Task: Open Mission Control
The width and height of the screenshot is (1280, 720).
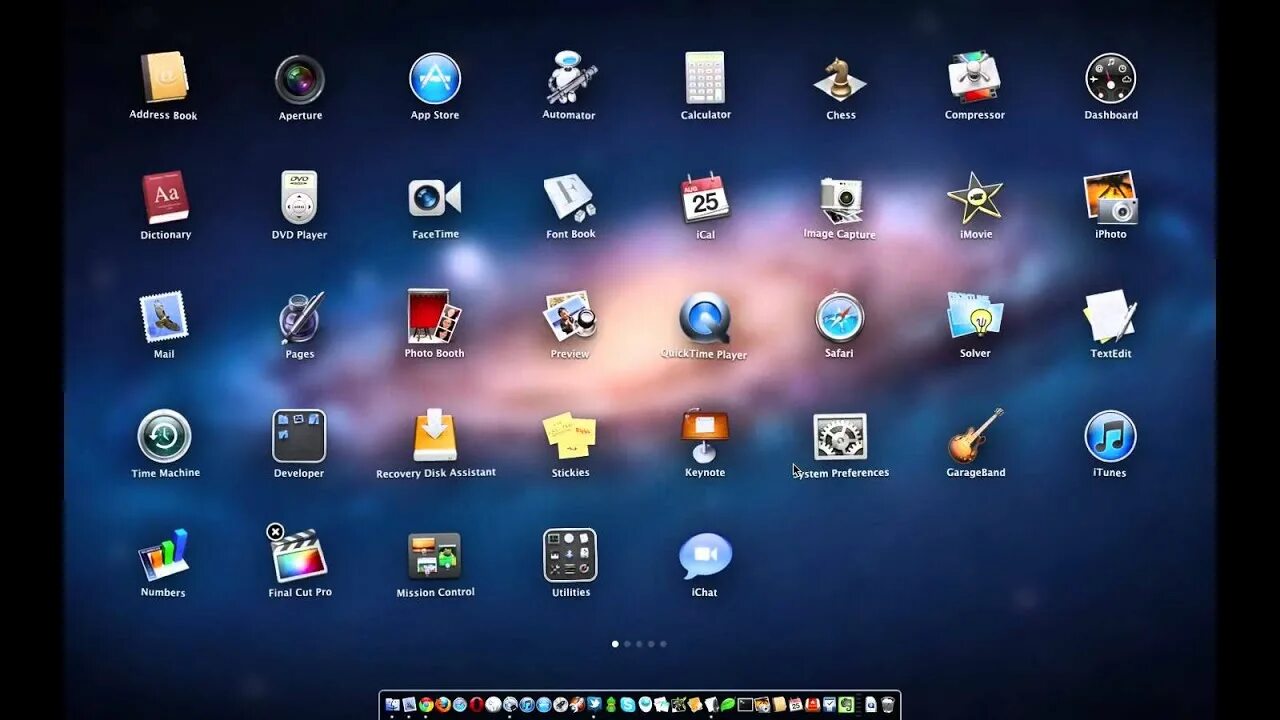Action: 435,556
